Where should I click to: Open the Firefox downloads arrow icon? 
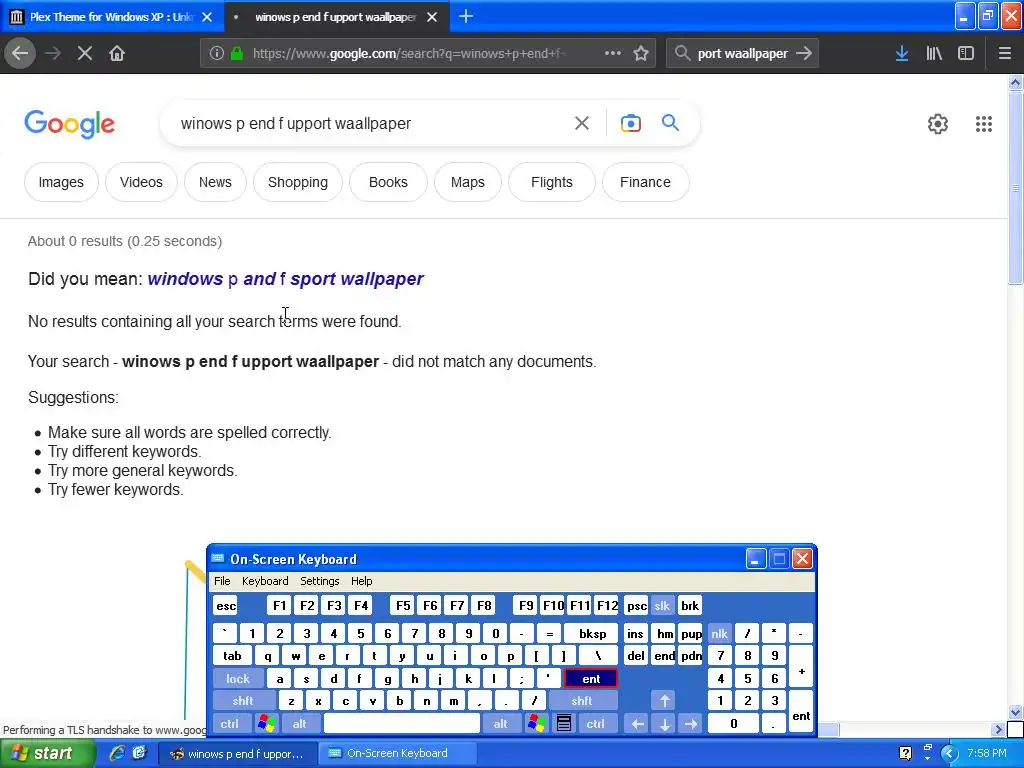pos(902,53)
